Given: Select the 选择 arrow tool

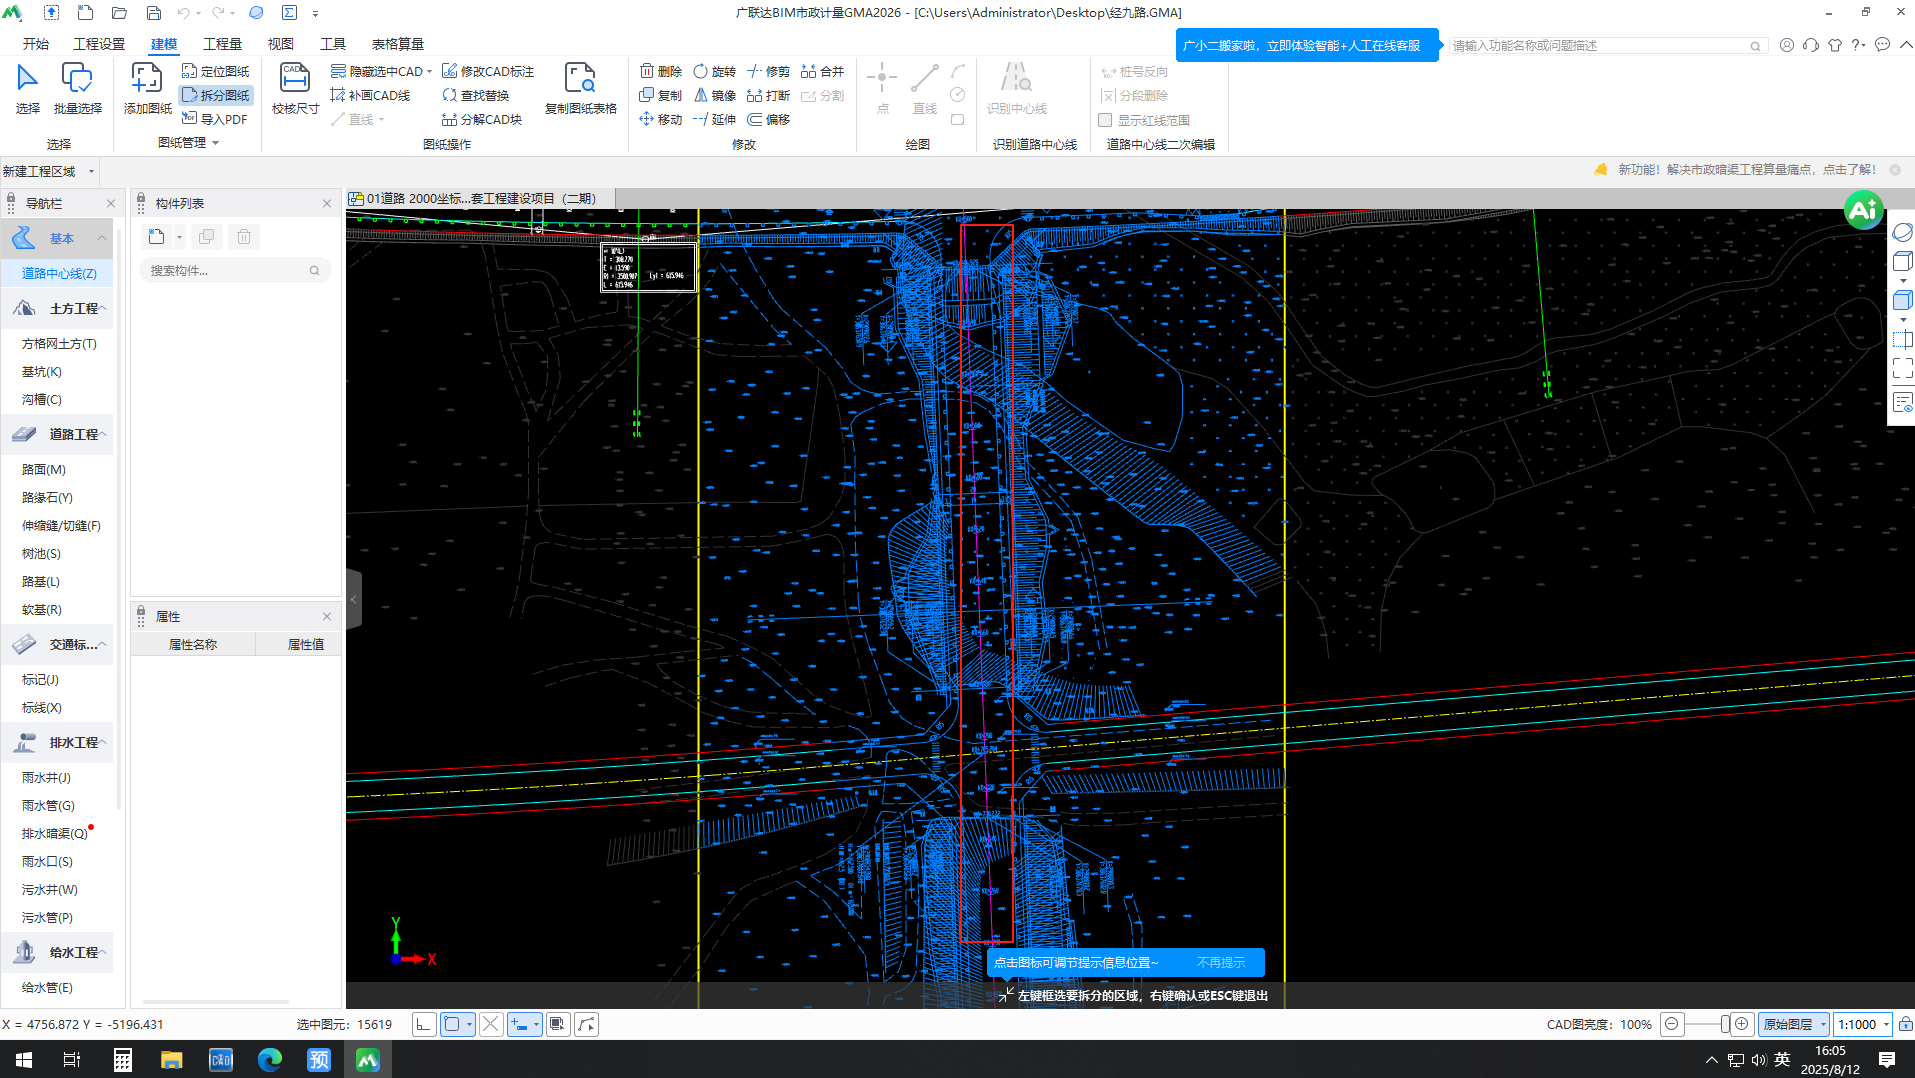Looking at the screenshot, I should [28, 88].
